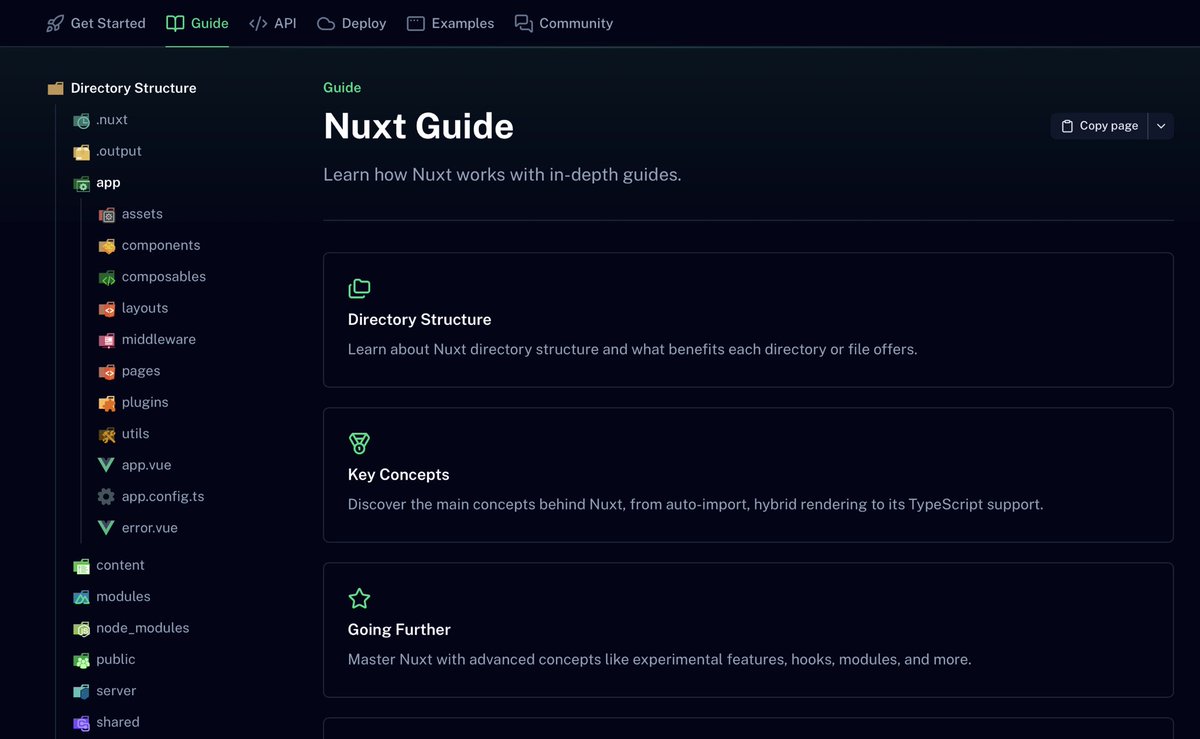Click the chat bubbles icon beside Community

point(524,23)
